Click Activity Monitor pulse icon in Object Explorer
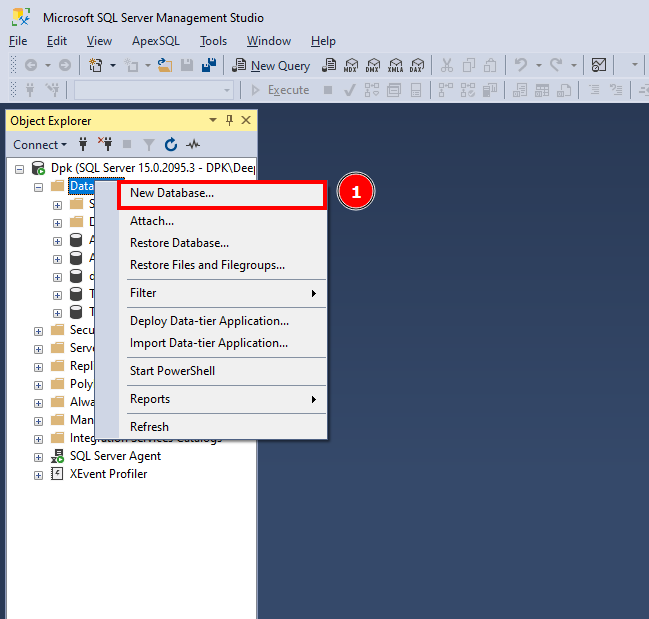Image resolution: width=649 pixels, height=619 pixels. [x=193, y=144]
